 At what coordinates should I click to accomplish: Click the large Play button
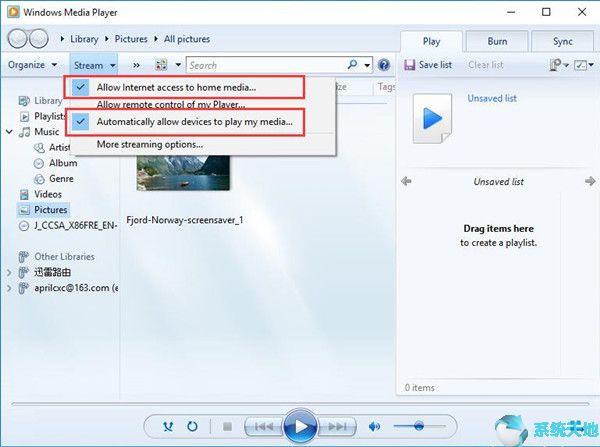coord(300,426)
